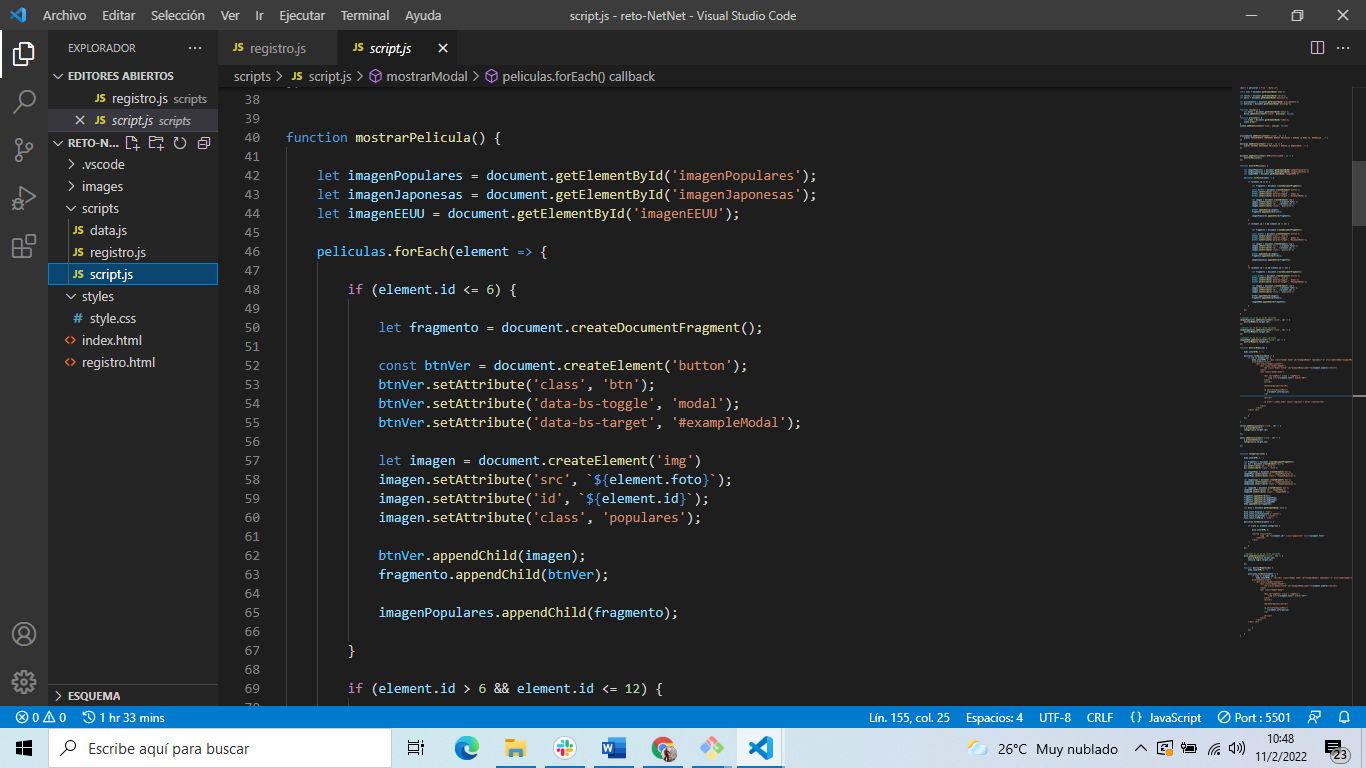Open the Search view in activity bar
The image size is (1366, 768).
click(x=24, y=101)
